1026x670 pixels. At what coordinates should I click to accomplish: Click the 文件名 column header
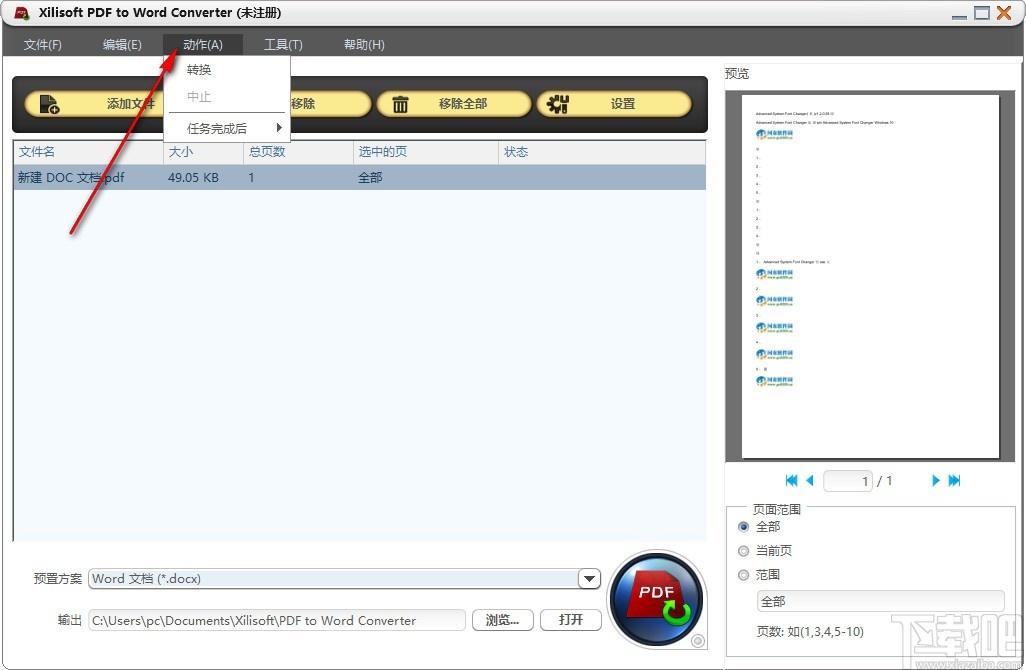tap(88, 152)
